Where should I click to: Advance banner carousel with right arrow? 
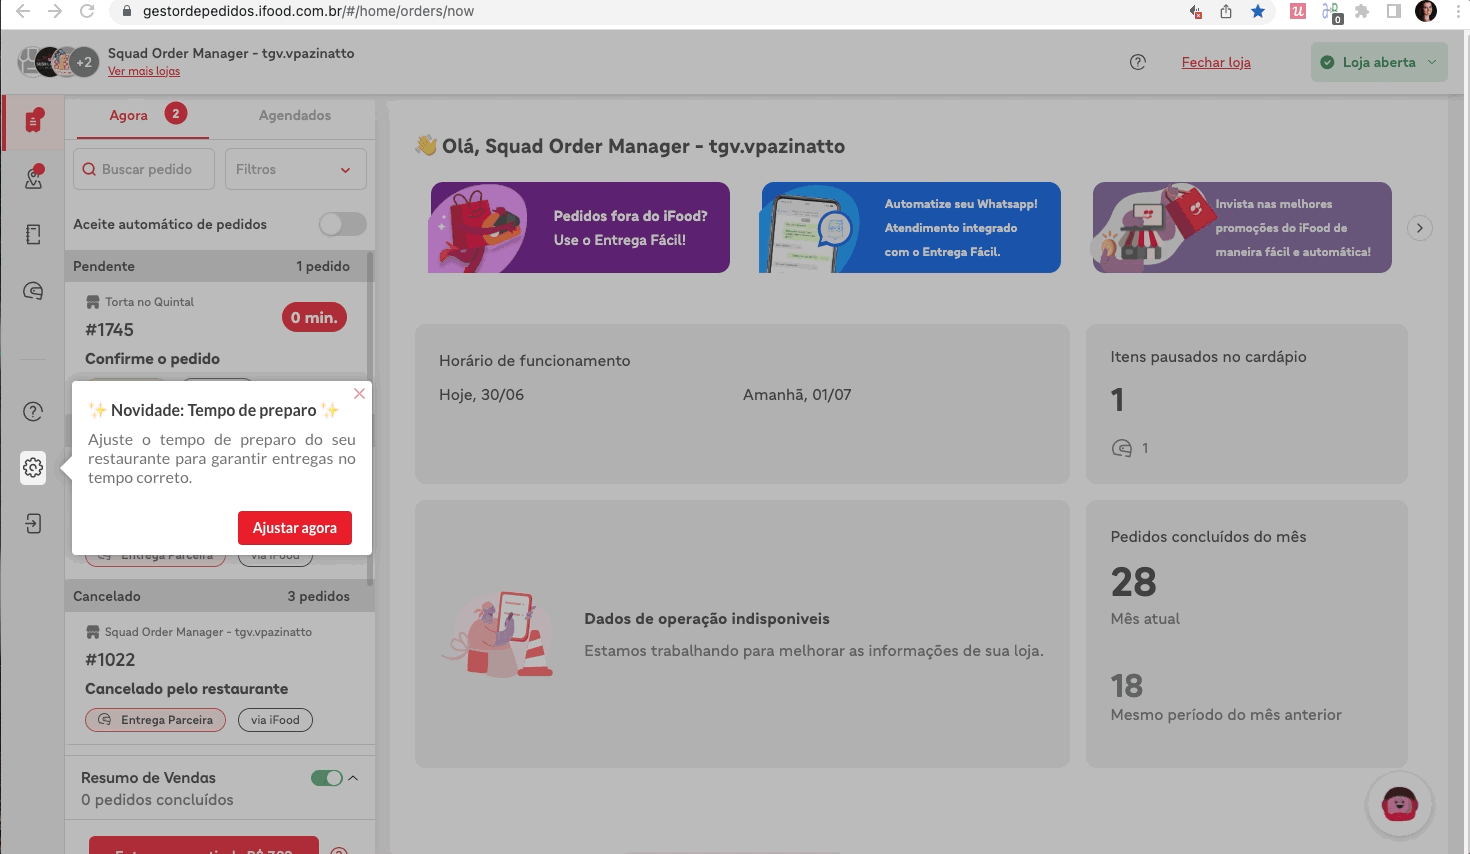coord(1420,227)
